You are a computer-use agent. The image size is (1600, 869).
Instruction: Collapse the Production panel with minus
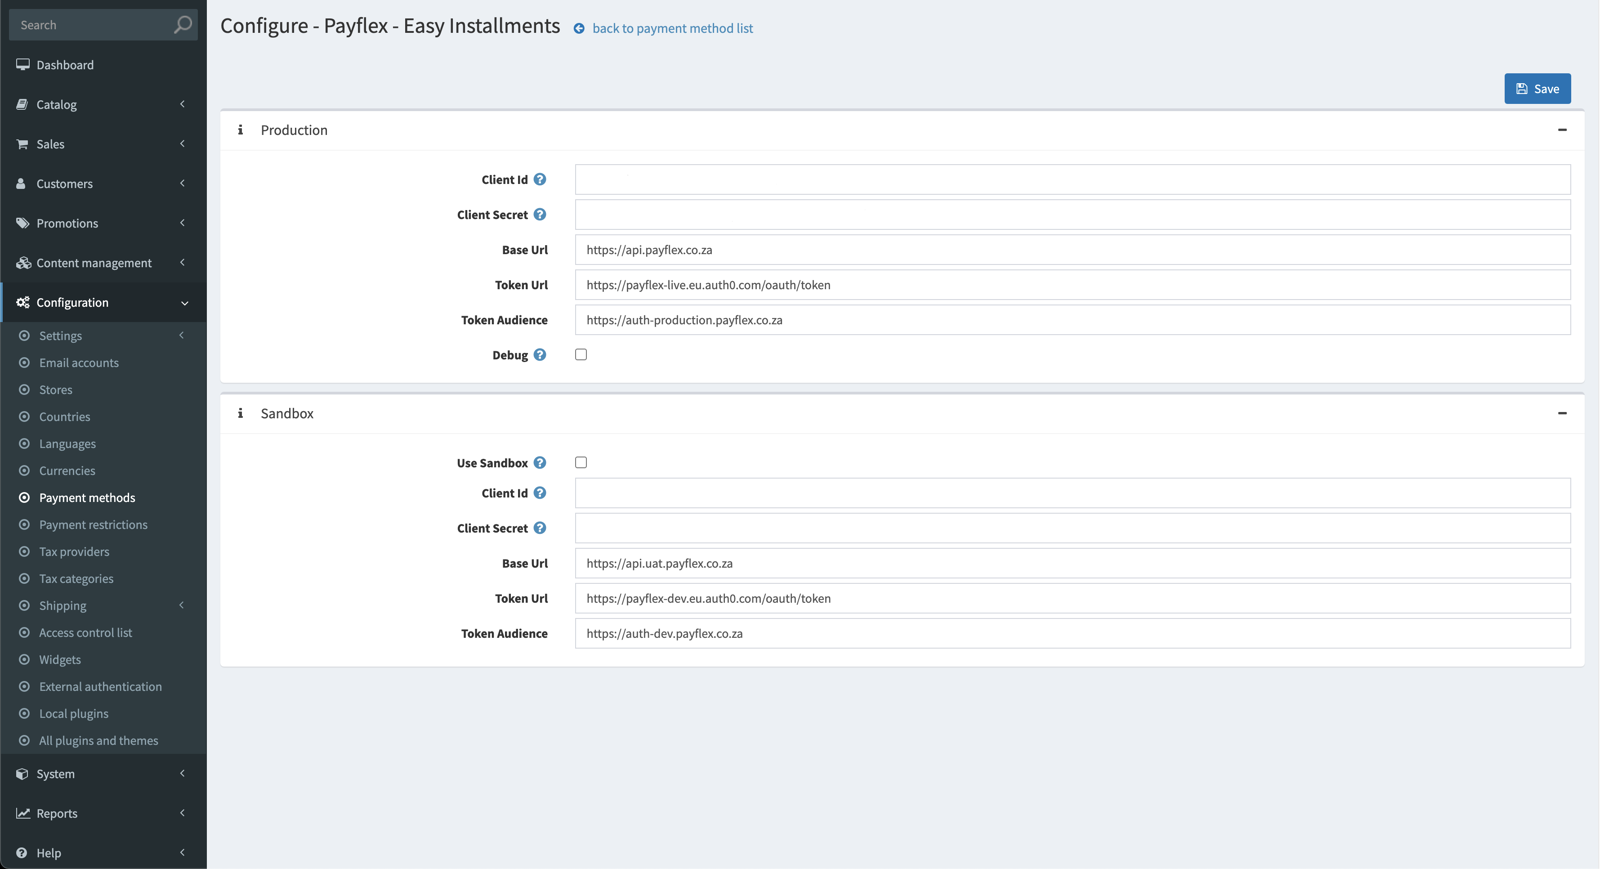1562,130
